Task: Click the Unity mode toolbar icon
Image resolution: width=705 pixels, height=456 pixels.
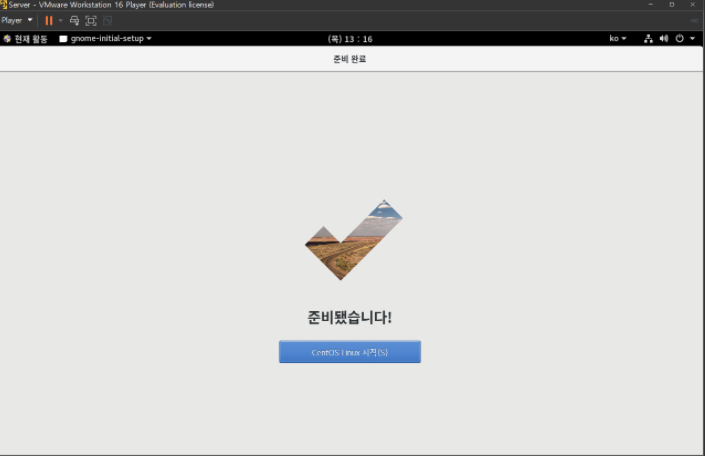Action: (107, 21)
